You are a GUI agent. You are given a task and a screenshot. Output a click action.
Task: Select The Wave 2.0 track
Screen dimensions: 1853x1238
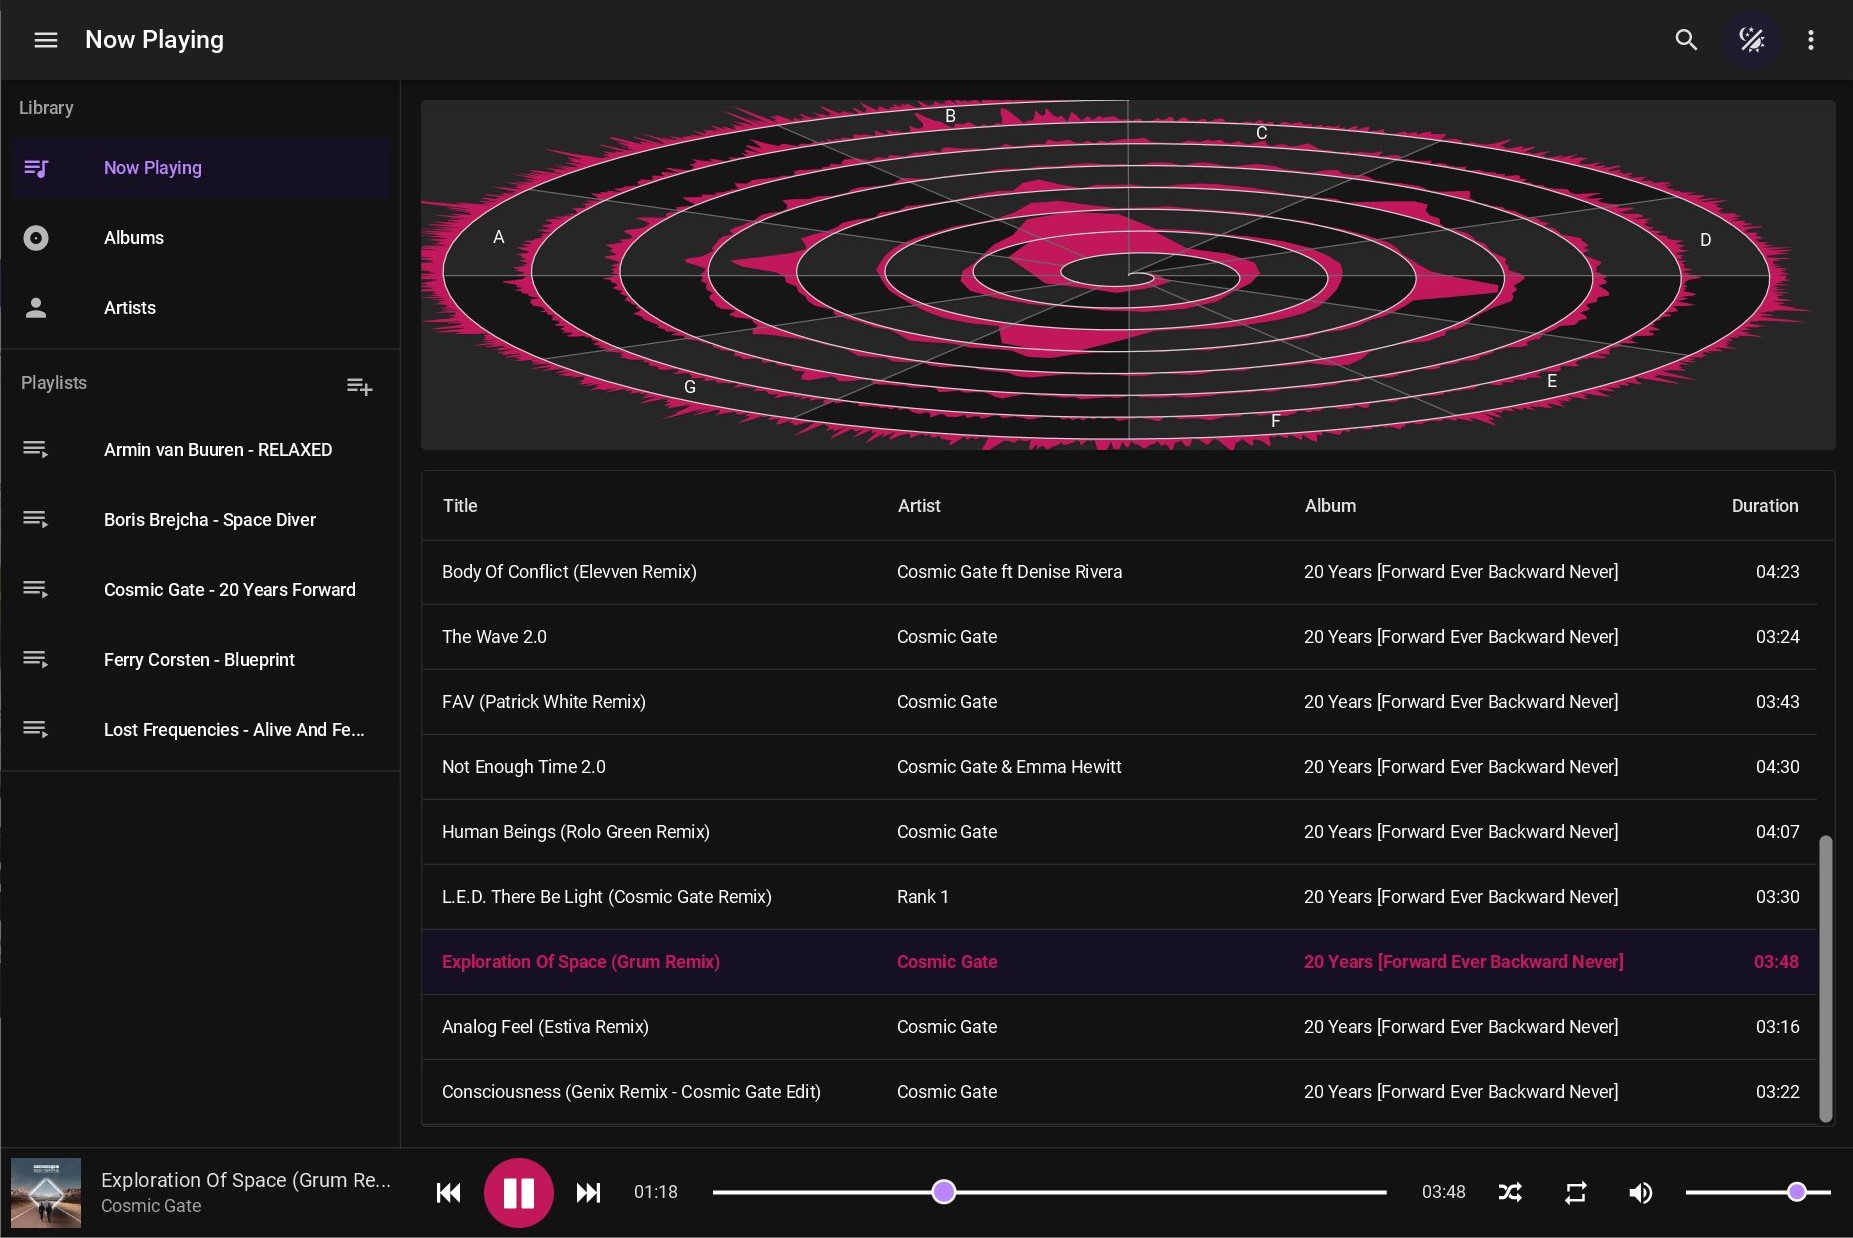coord(1119,637)
